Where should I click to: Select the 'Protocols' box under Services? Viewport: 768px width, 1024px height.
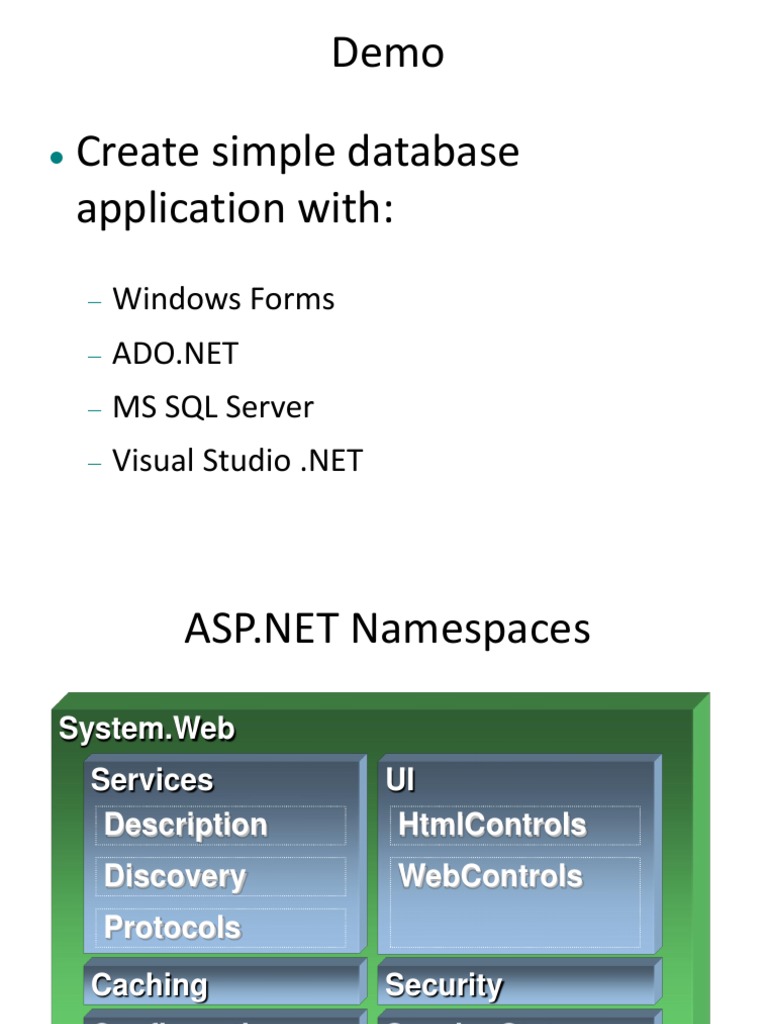221,927
